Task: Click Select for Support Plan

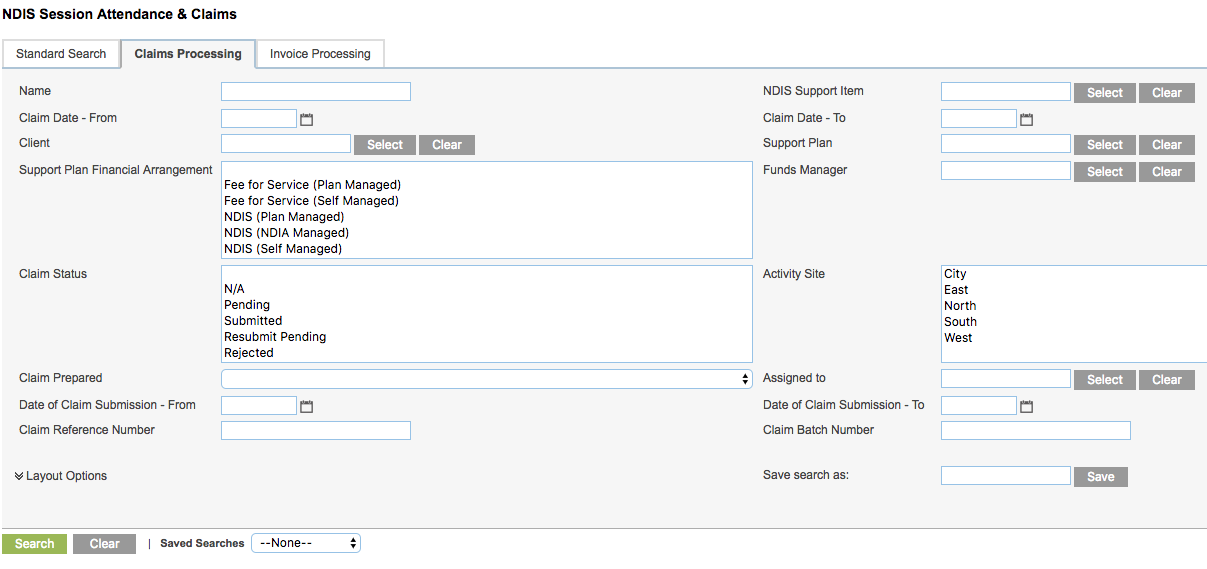Action: point(1105,145)
